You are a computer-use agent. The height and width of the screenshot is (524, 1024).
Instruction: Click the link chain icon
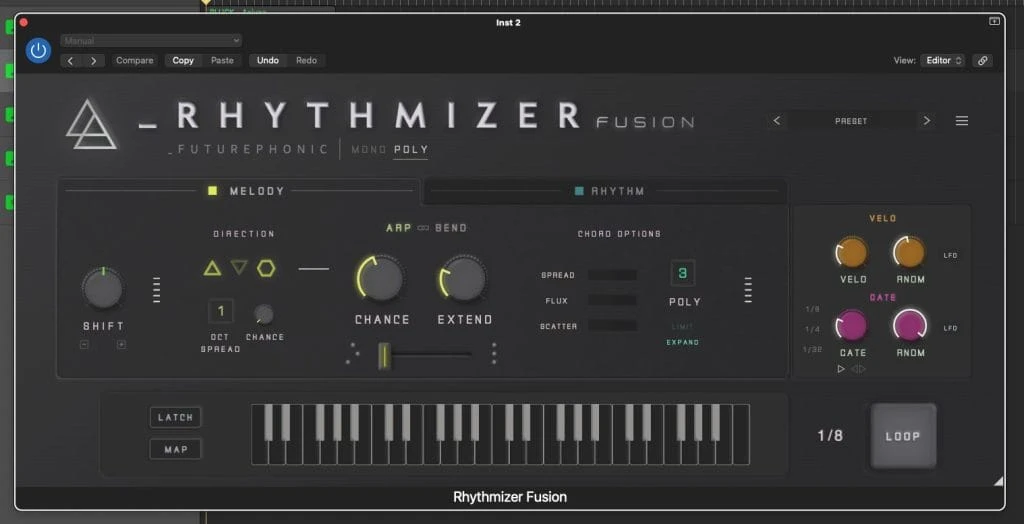point(982,60)
